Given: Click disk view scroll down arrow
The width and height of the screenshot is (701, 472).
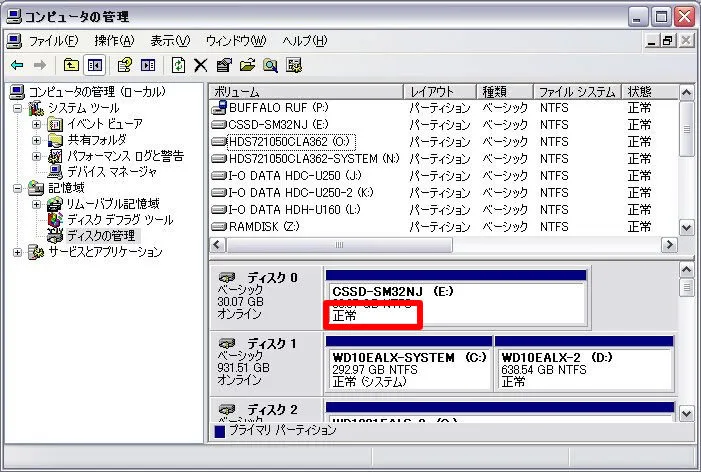Looking at the screenshot, I should (687, 413).
